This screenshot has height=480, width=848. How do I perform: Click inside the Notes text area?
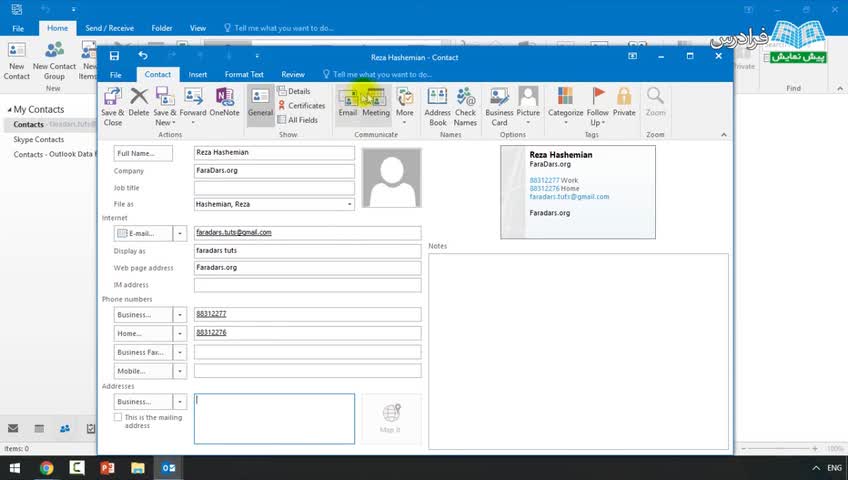(578, 351)
